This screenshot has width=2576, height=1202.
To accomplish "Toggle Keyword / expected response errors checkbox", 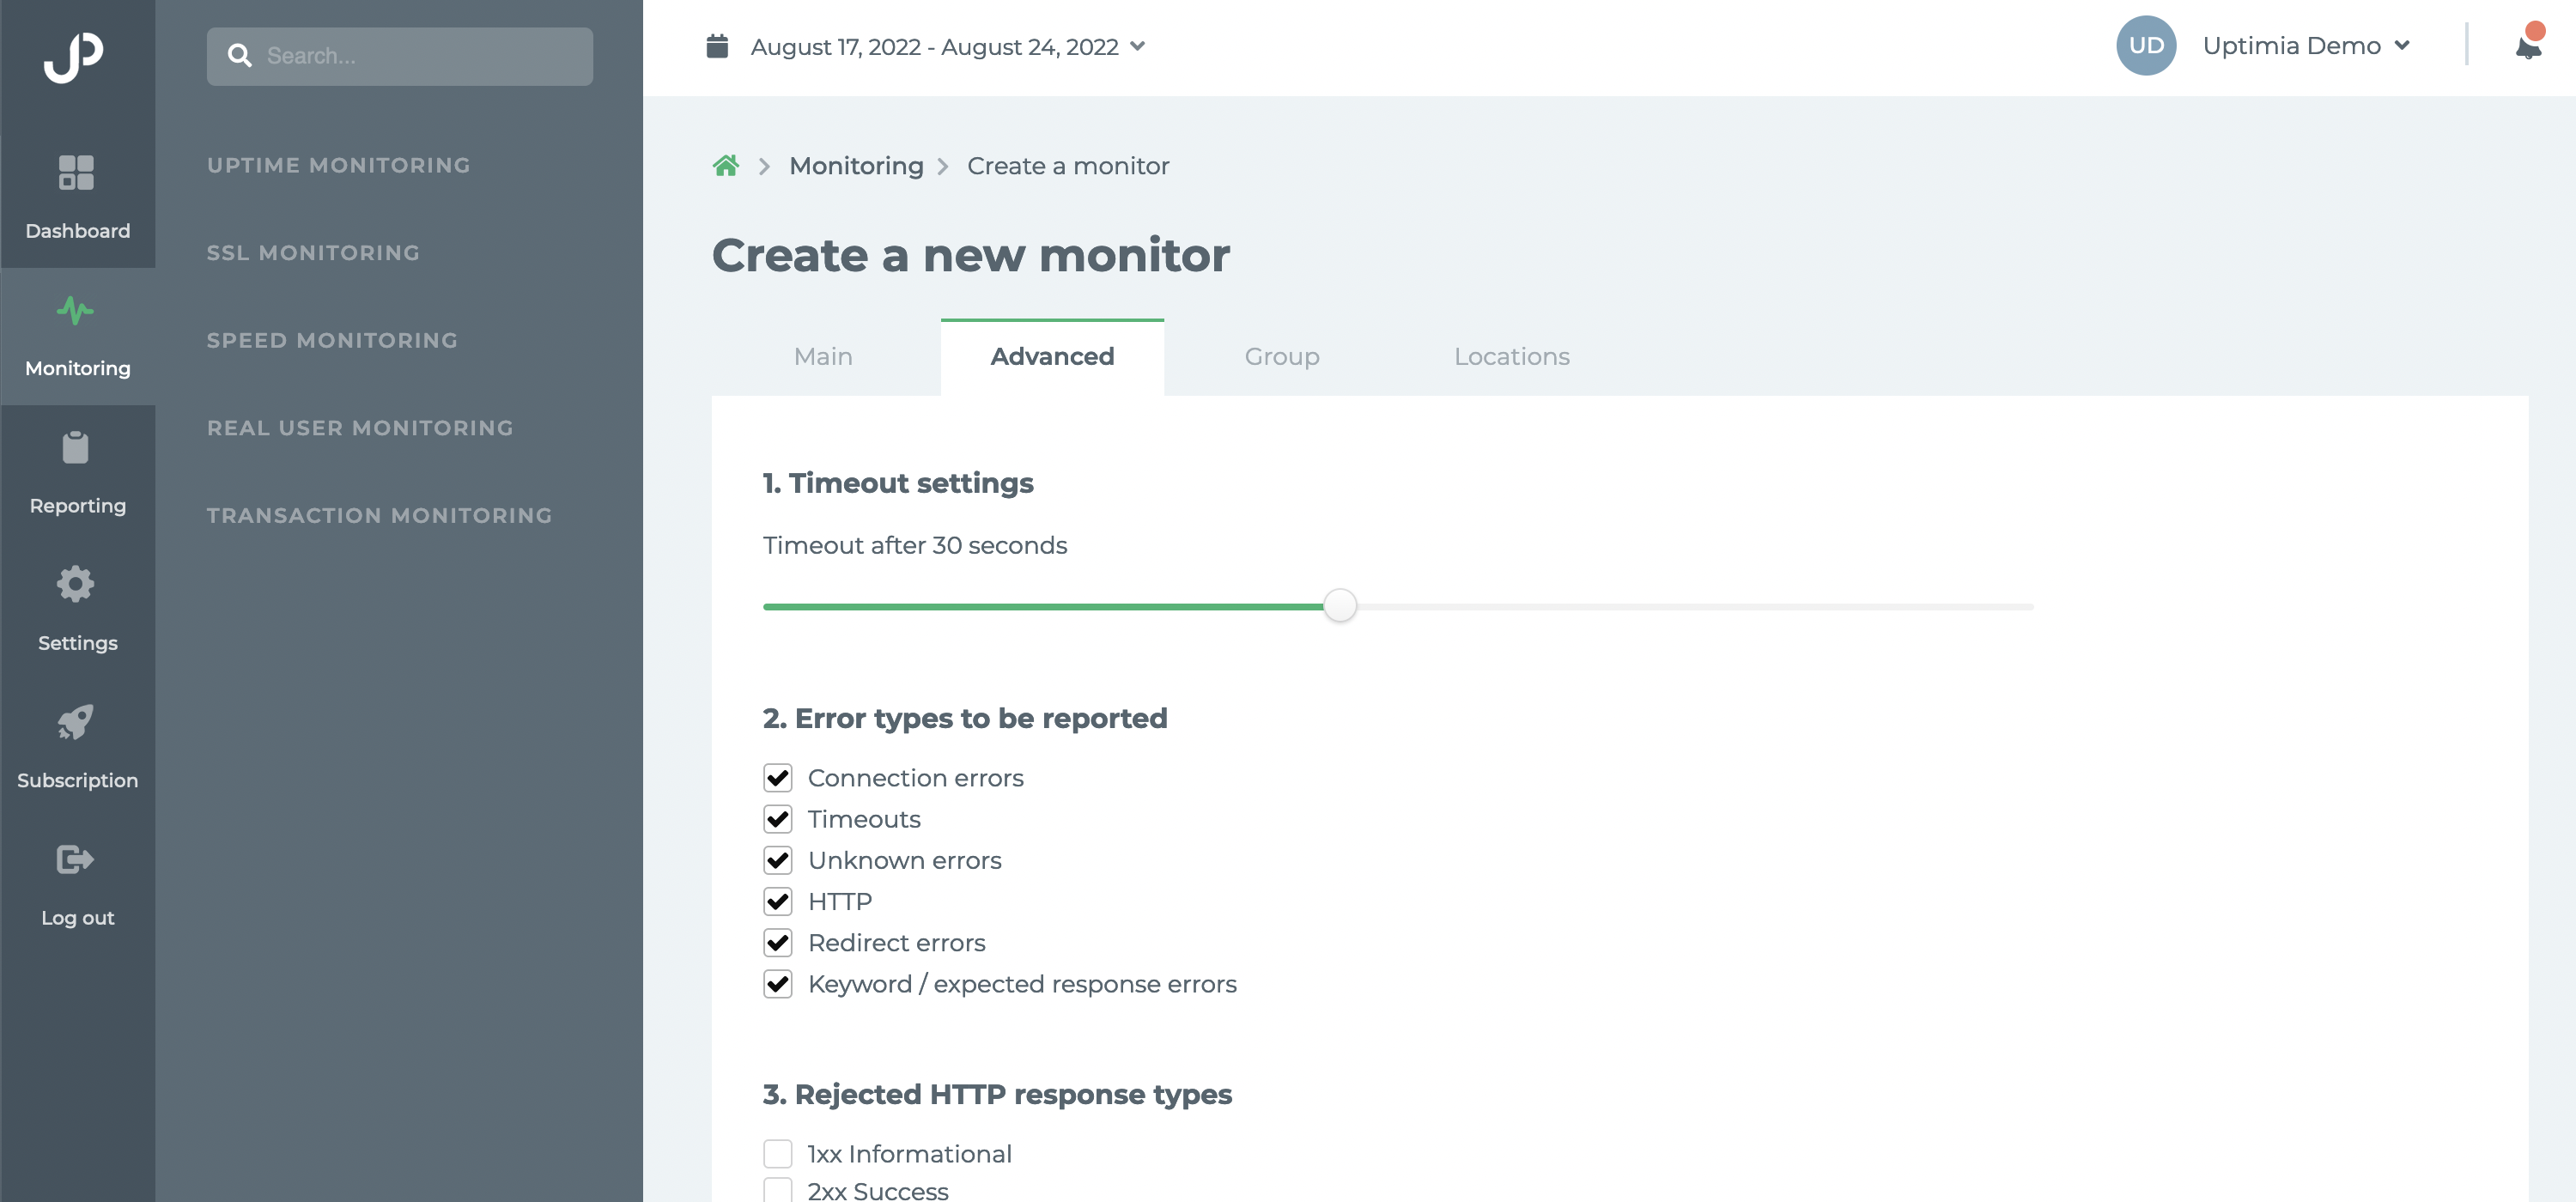I will [x=778, y=984].
